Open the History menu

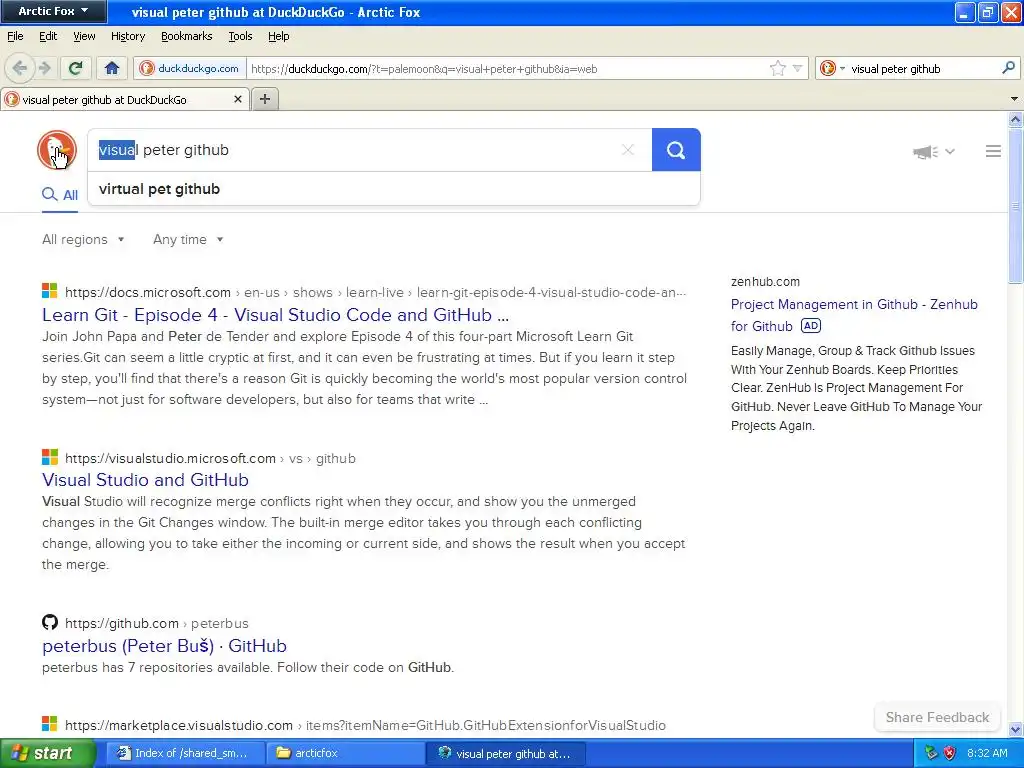click(x=127, y=37)
